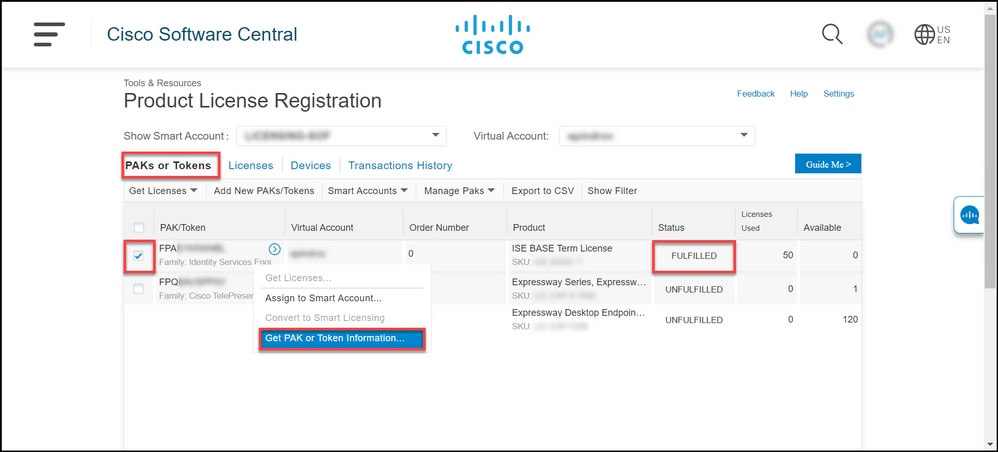Open the chat assistant bubble icon
The width and height of the screenshot is (998, 452).
tap(971, 215)
